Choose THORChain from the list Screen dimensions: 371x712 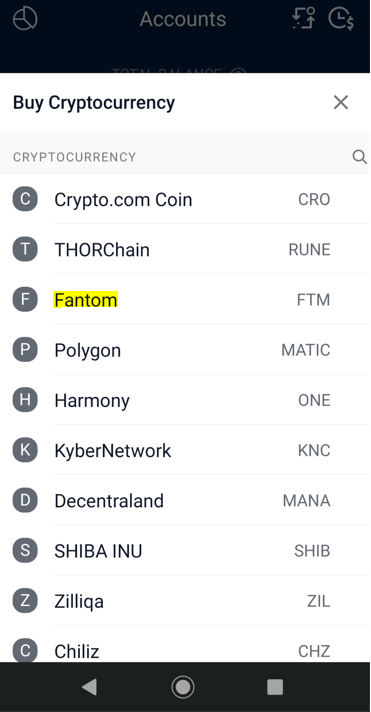[185, 249]
